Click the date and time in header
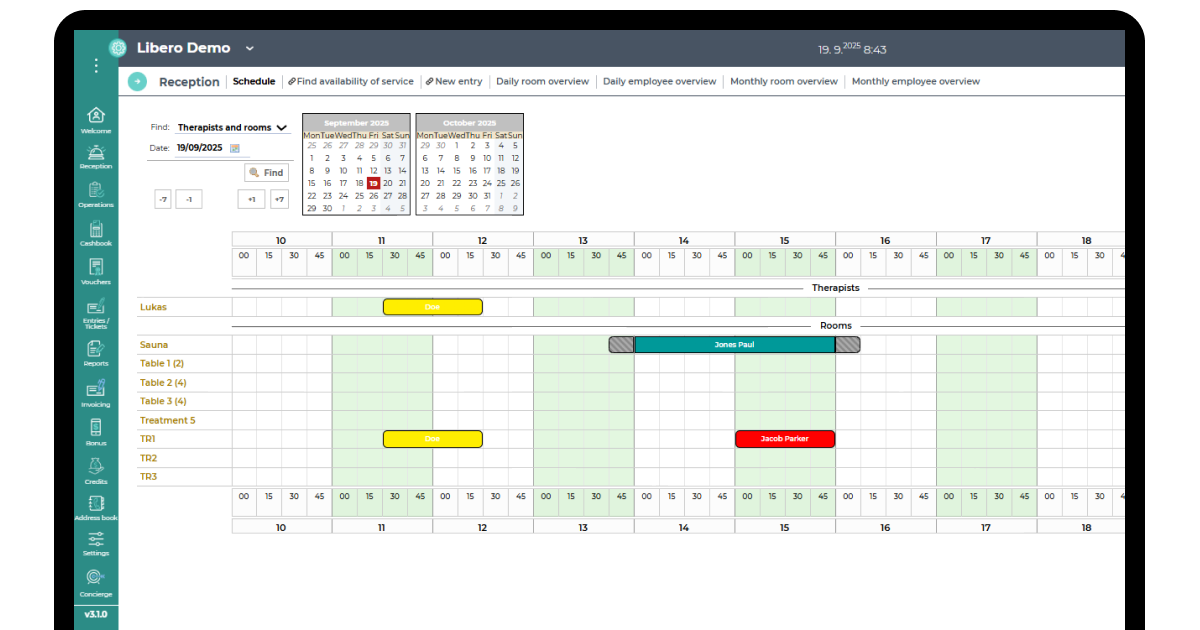The image size is (1200, 630). 852,48
